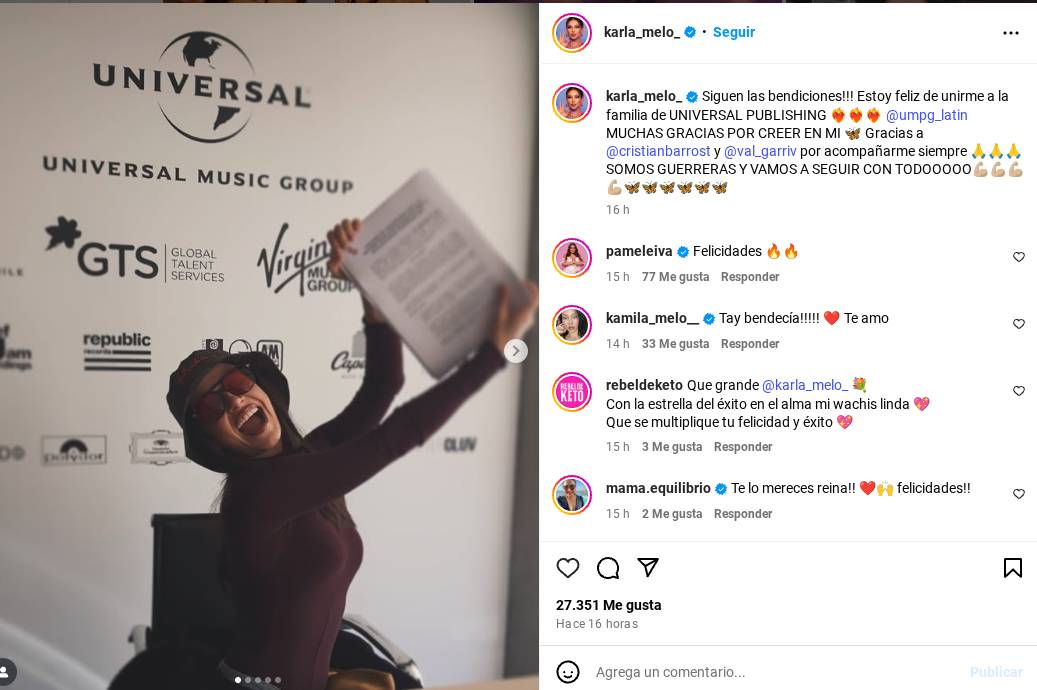The image size is (1037, 690).
Task: View tagged people icon on the photo
Action: click(x=6, y=671)
